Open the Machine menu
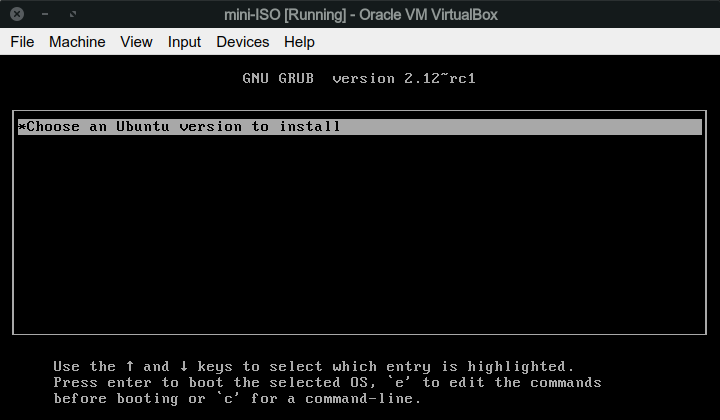This screenshot has height=420, width=720. tap(77, 42)
